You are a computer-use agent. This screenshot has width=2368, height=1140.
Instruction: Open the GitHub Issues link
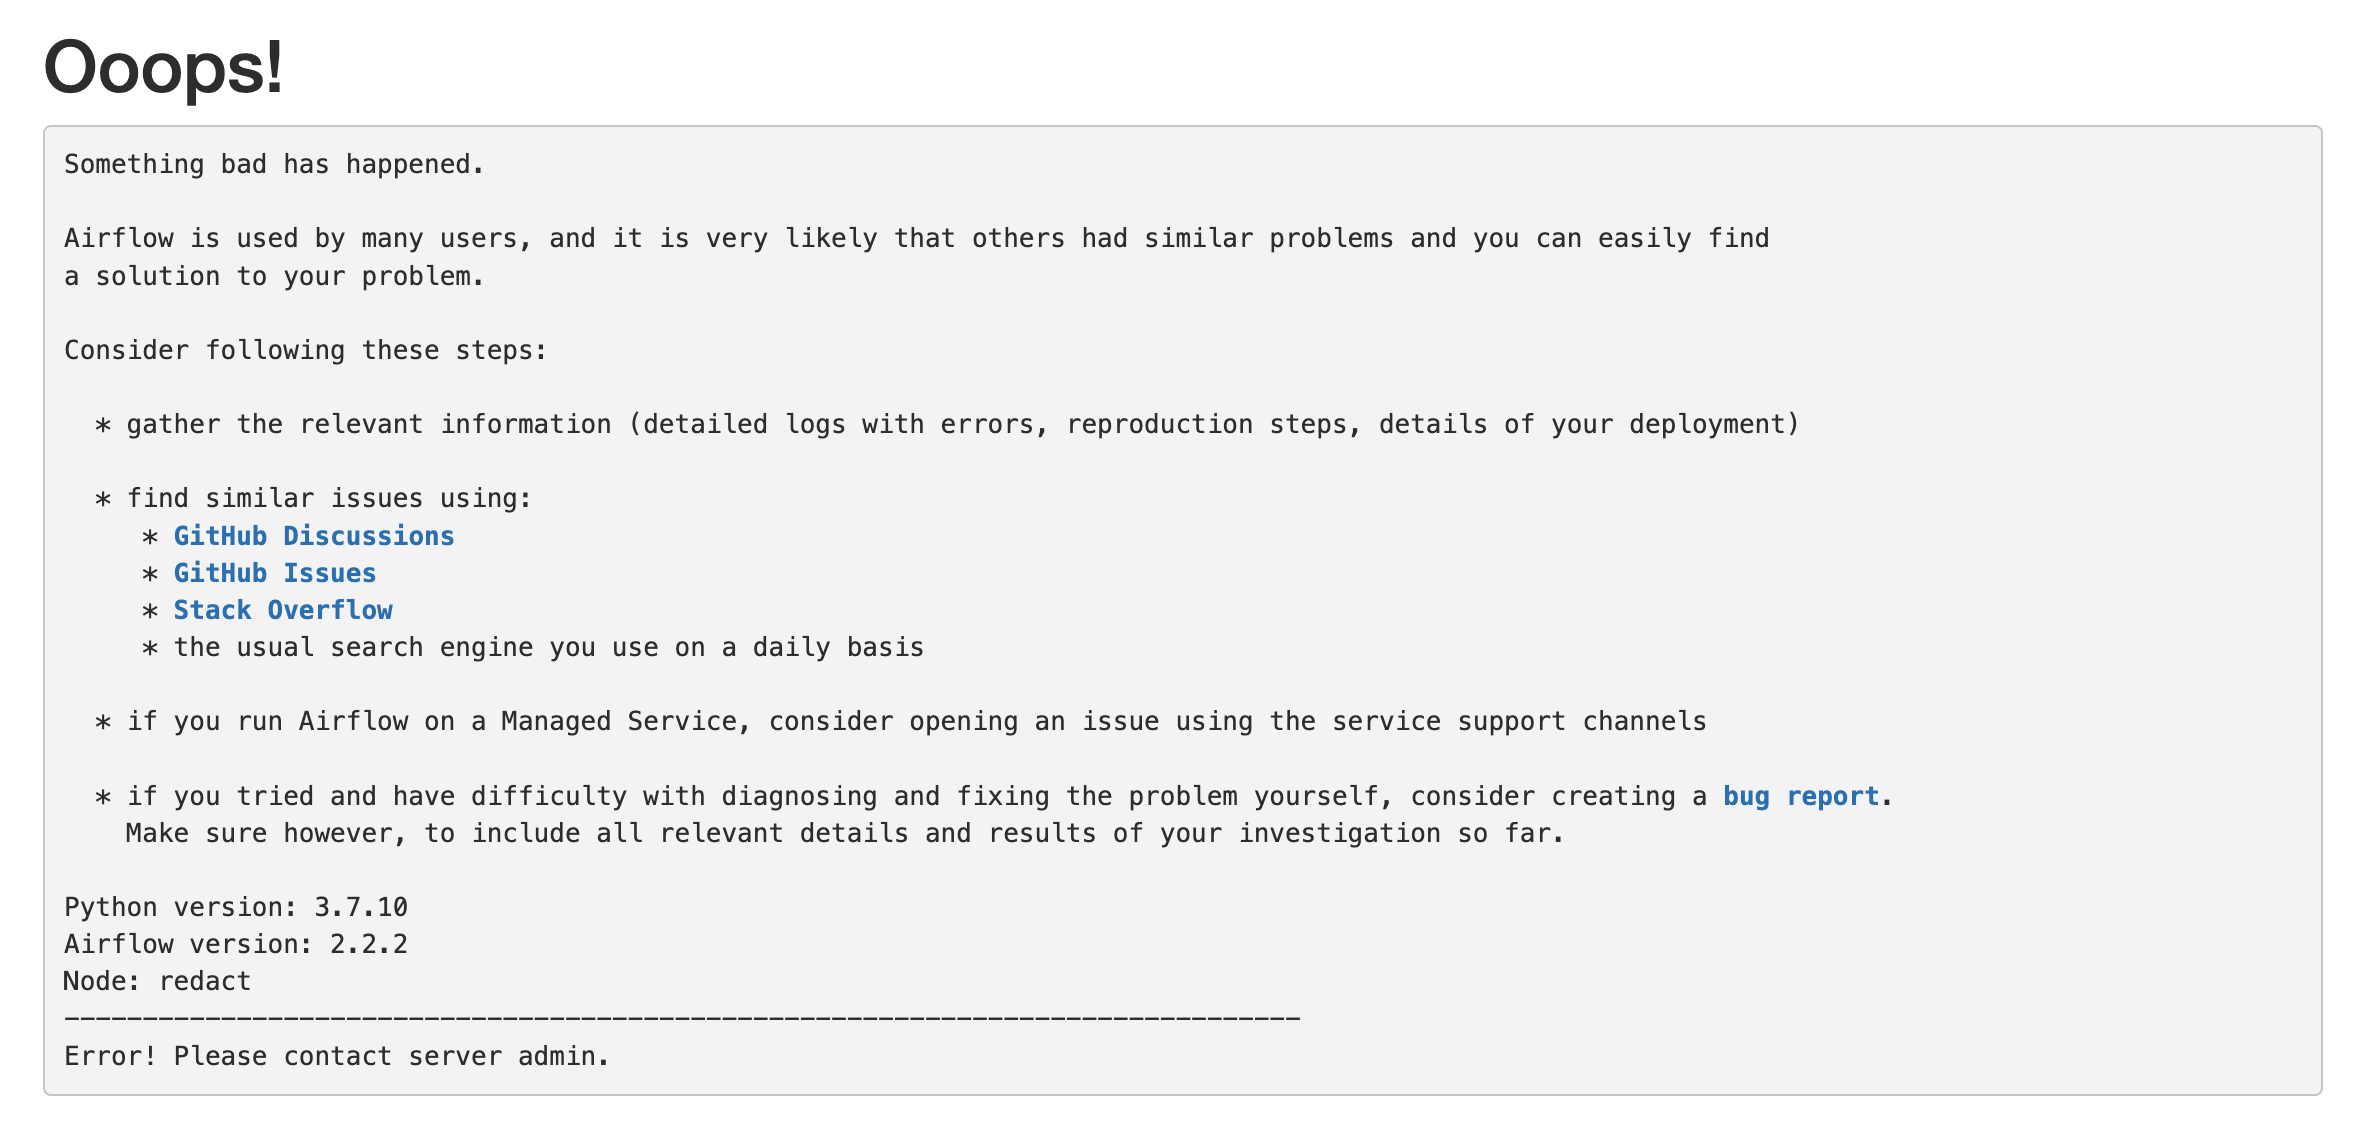pyautogui.click(x=275, y=573)
